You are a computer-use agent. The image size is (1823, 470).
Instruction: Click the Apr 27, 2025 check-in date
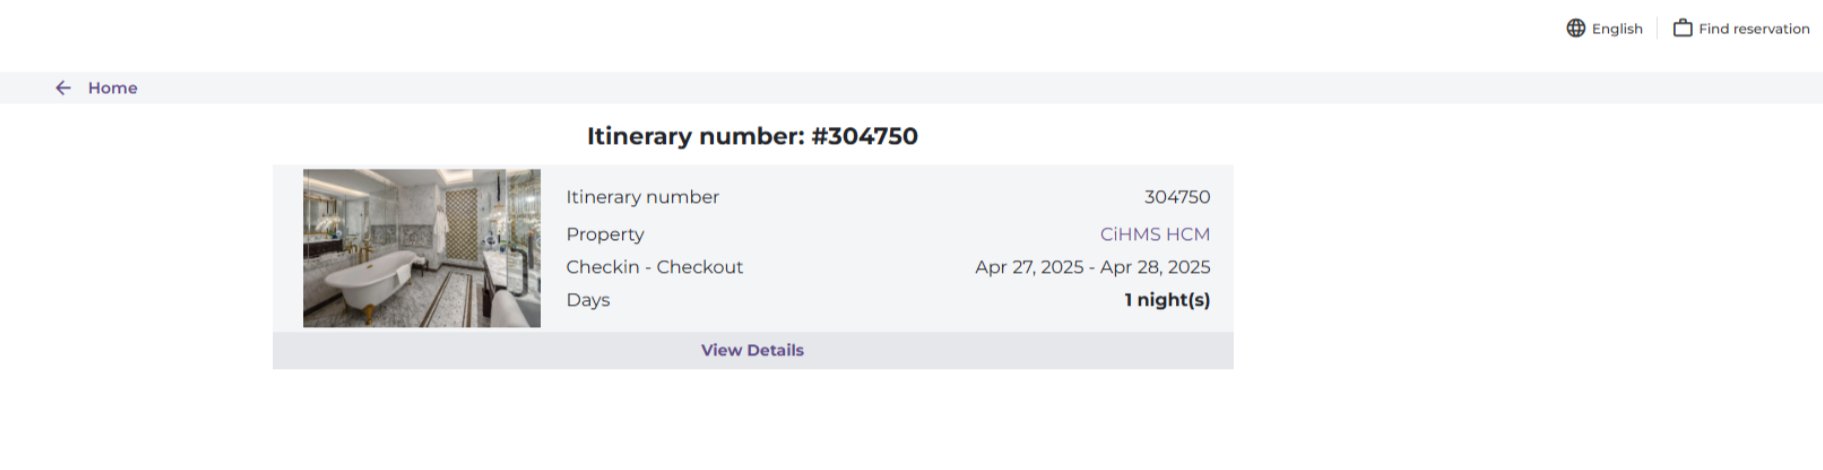point(1029,267)
